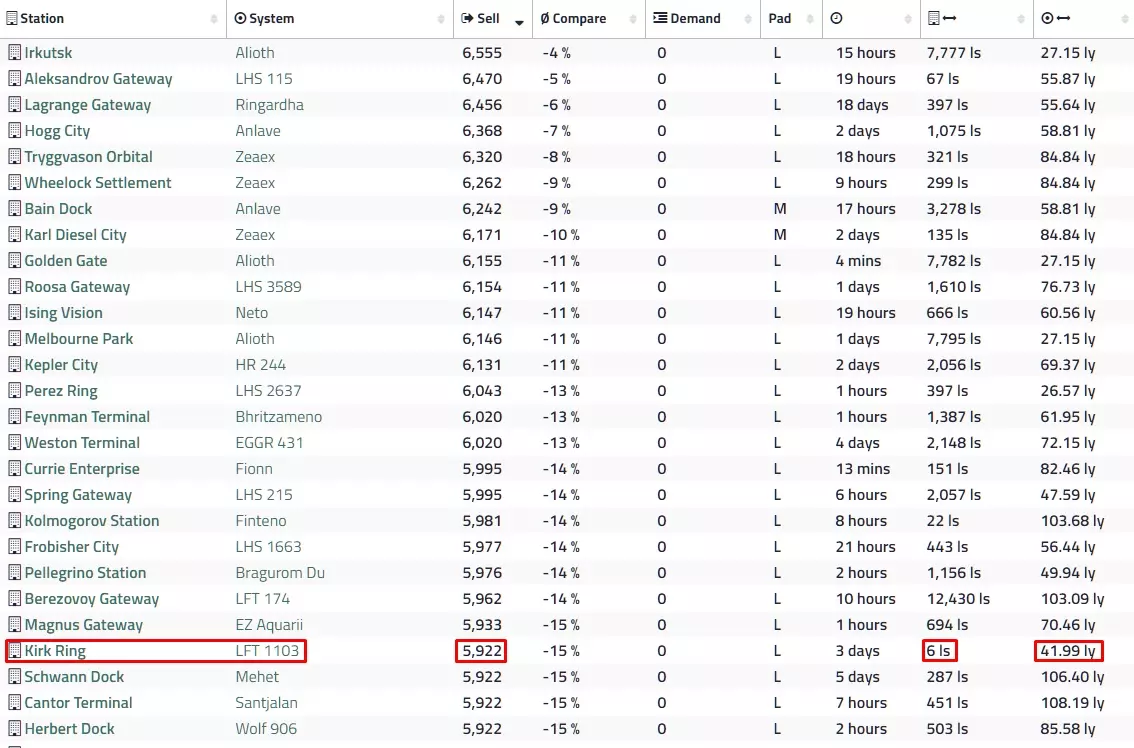Click the 41.99 ly distance cell
1134x748 pixels.
1068,651
